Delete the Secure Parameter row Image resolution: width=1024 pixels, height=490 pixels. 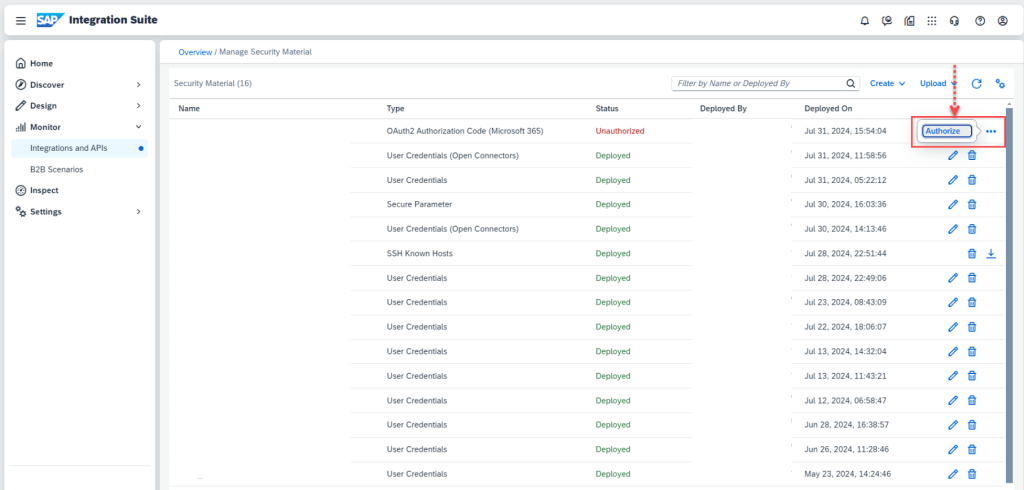pos(972,205)
